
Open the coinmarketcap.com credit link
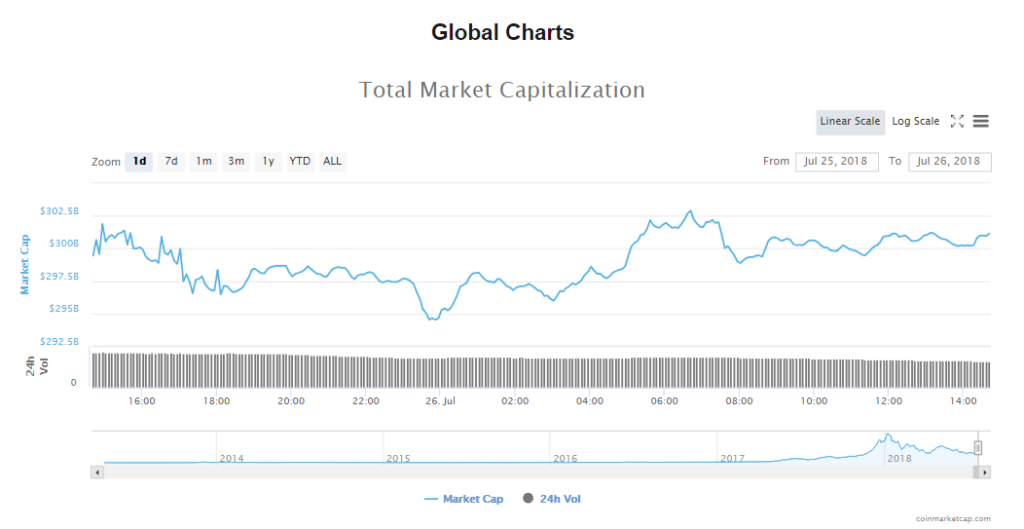[953, 519]
